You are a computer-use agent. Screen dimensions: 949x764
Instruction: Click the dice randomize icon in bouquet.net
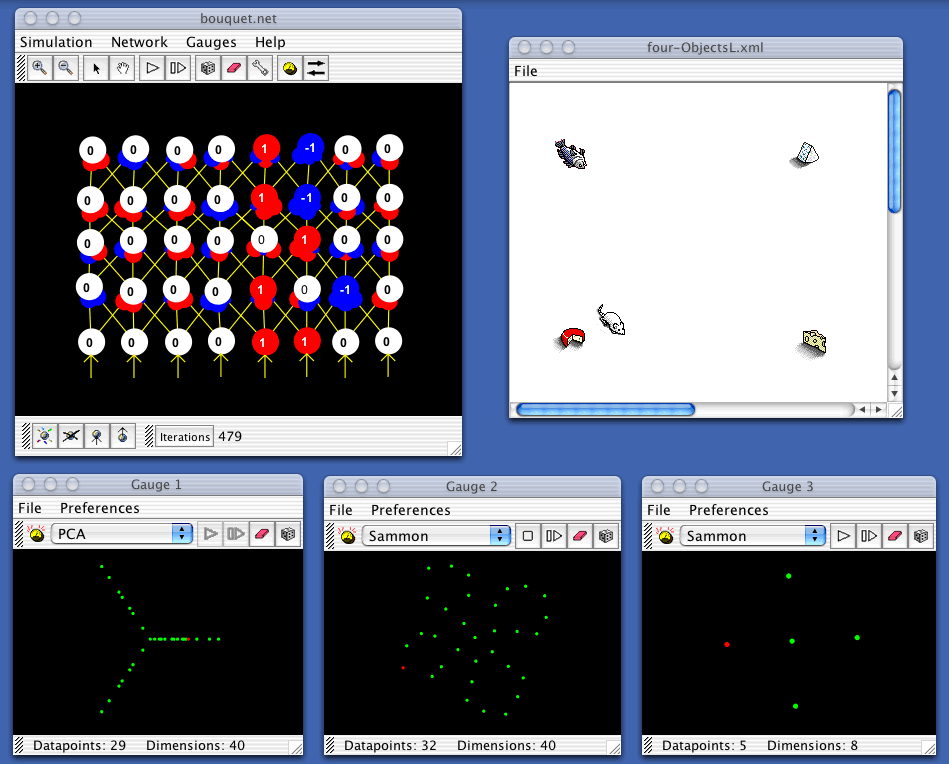[208, 68]
